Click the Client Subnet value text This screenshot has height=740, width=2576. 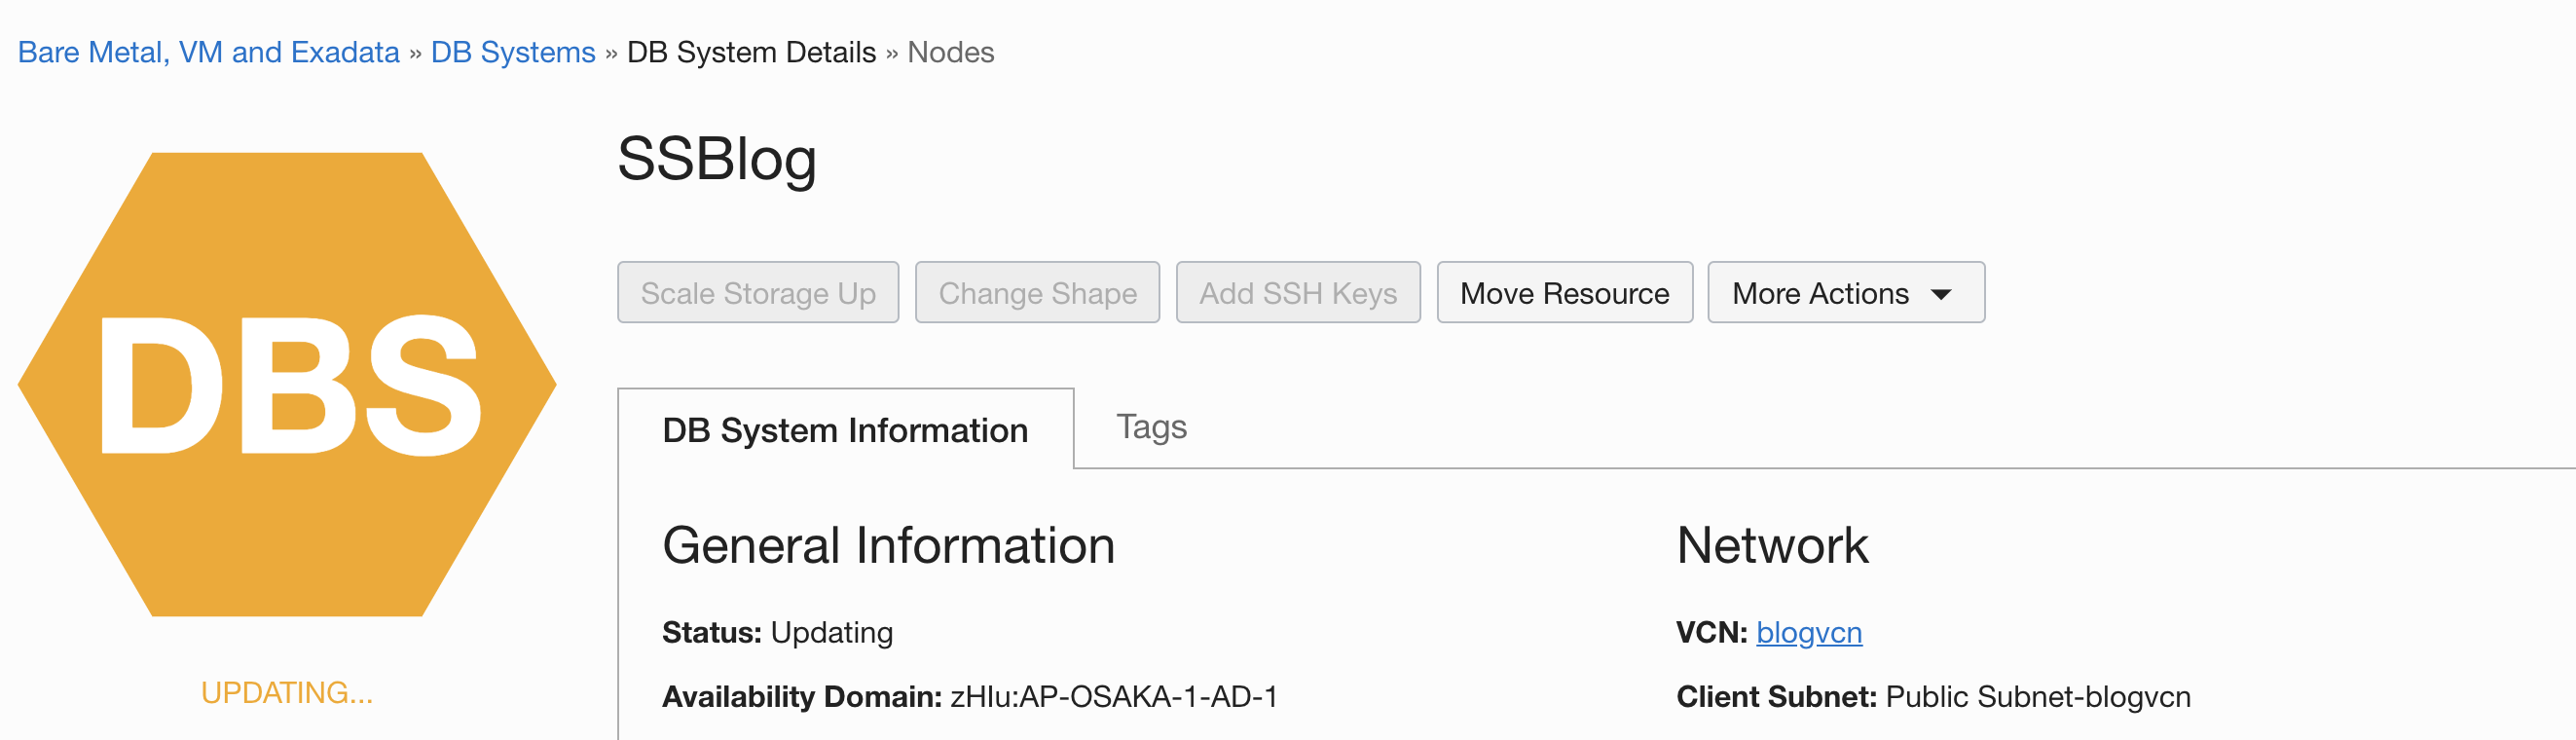[x=2038, y=697]
